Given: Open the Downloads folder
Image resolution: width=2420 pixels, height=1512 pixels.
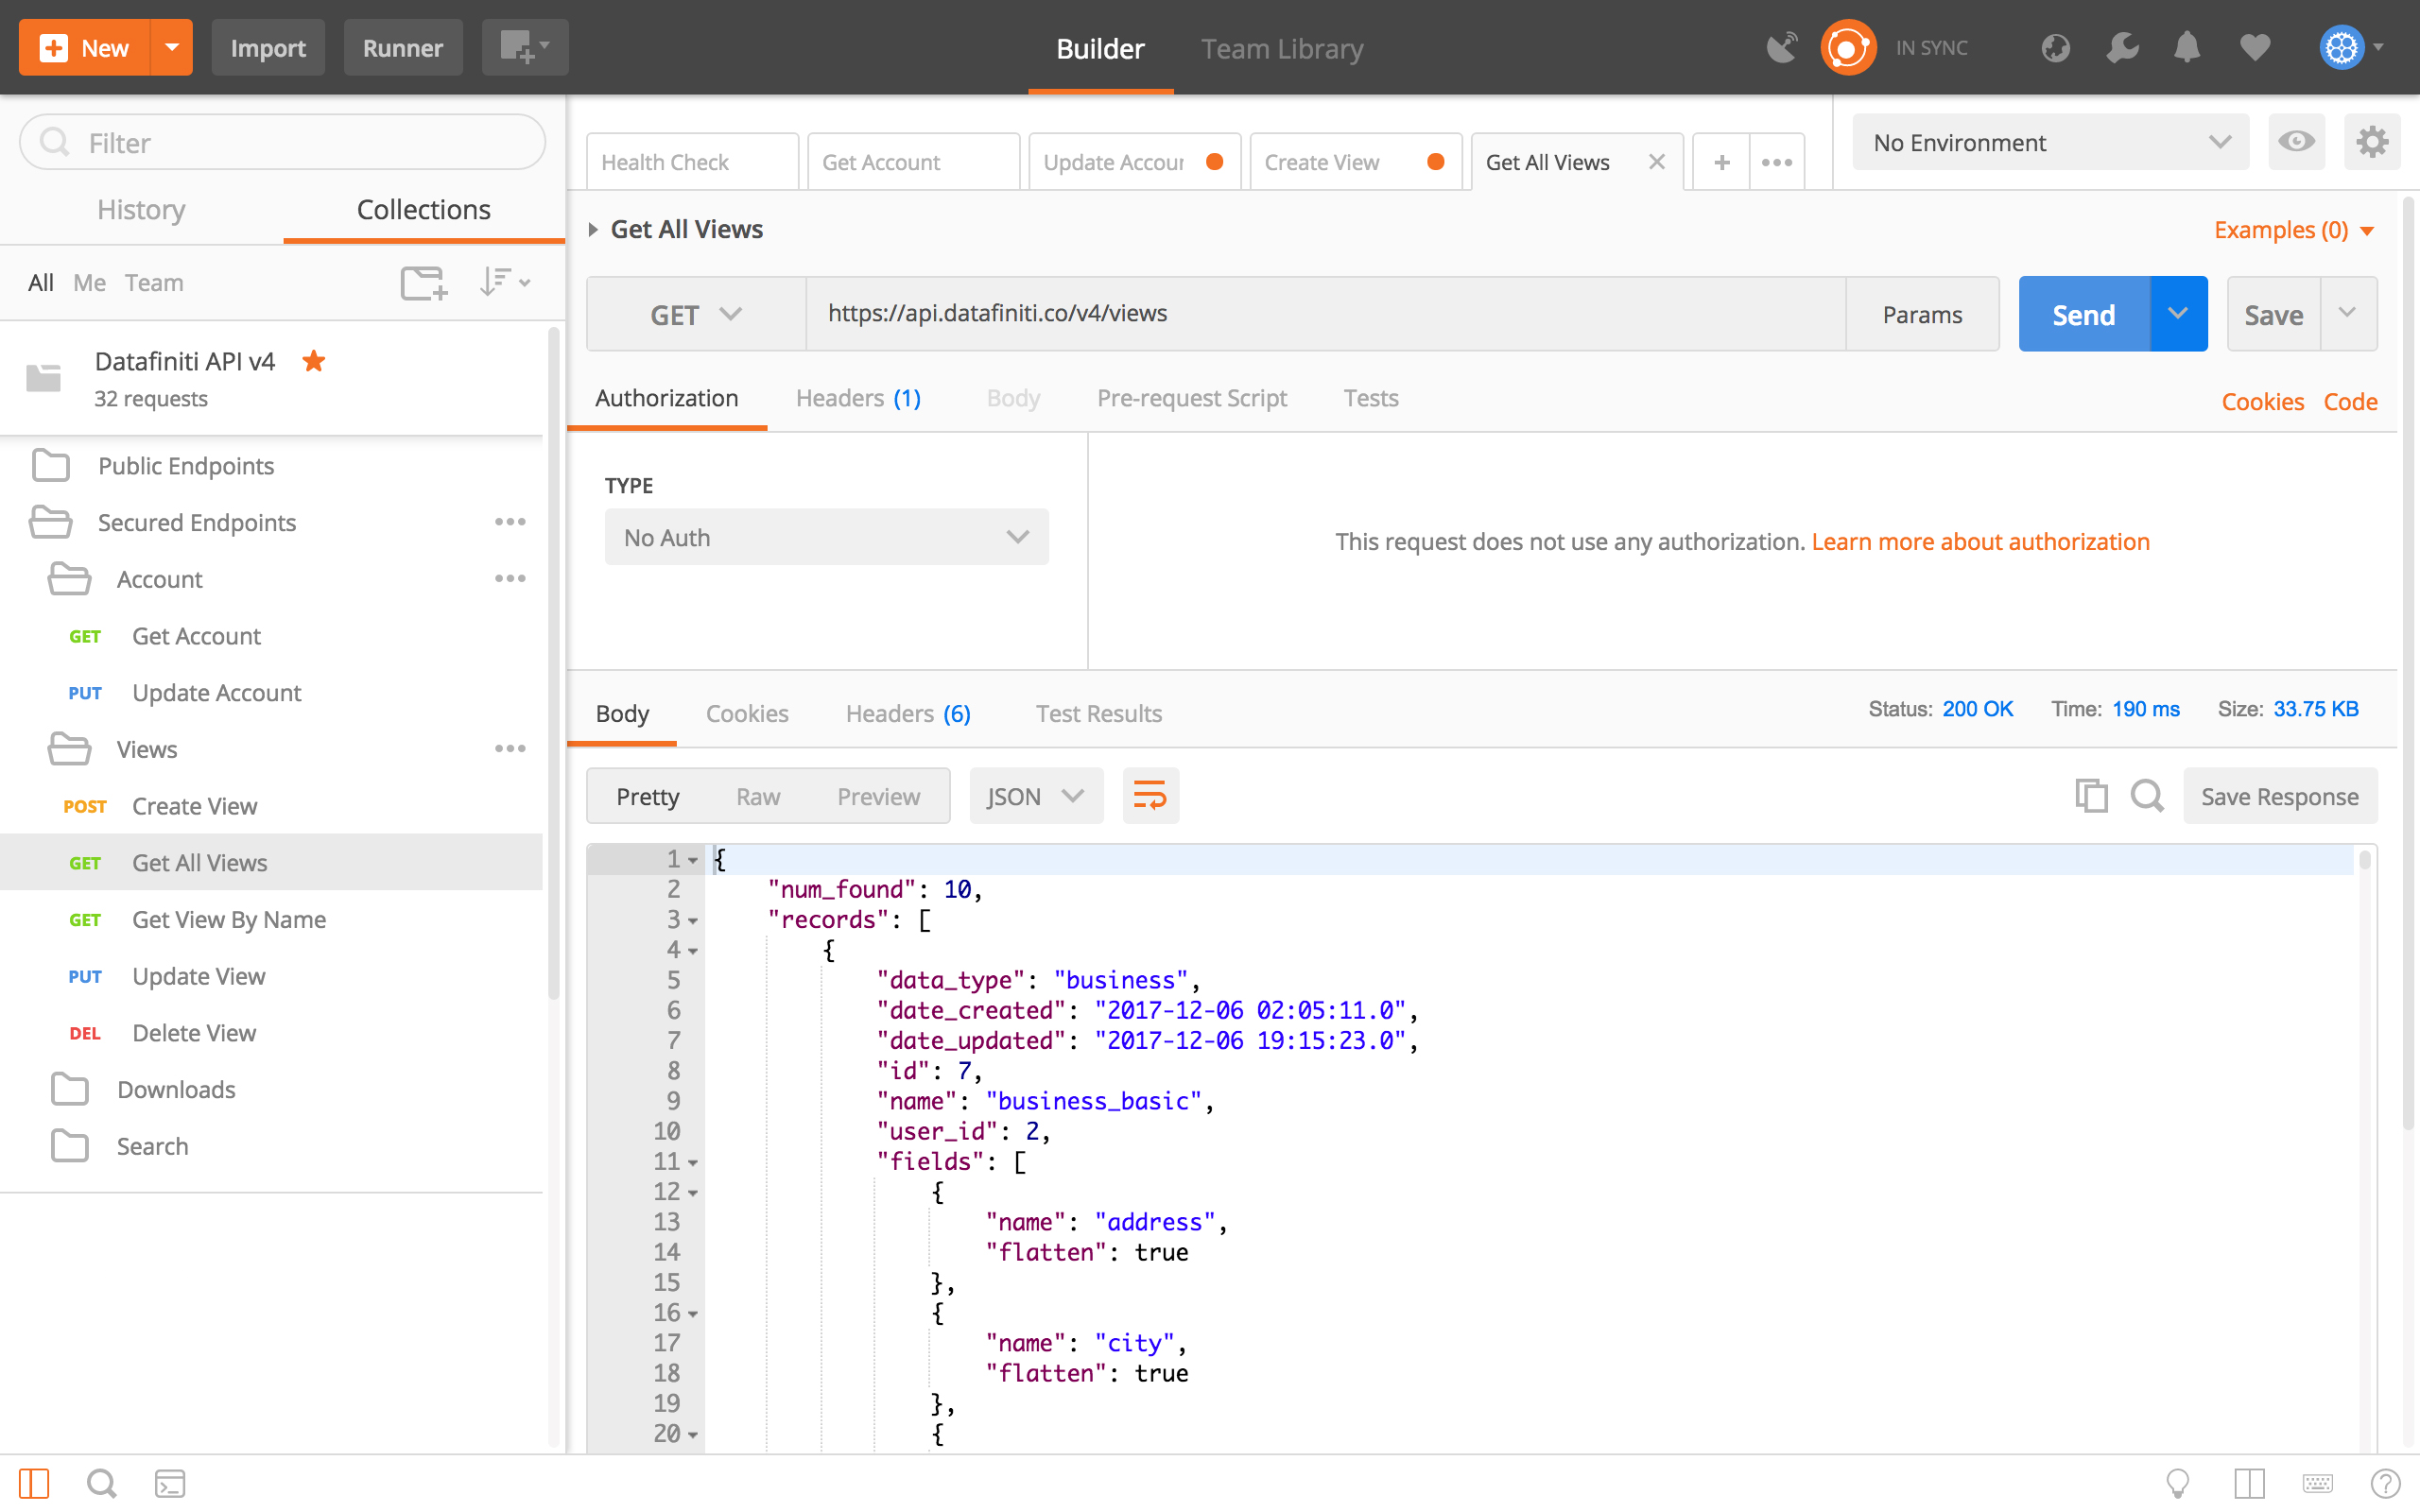Looking at the screenshot, I should point(271,1090).
